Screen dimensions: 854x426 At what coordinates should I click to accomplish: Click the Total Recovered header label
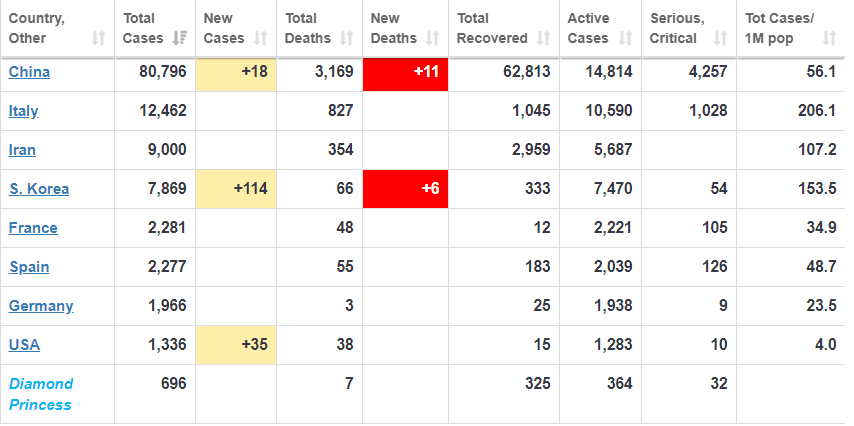(492, 28)
